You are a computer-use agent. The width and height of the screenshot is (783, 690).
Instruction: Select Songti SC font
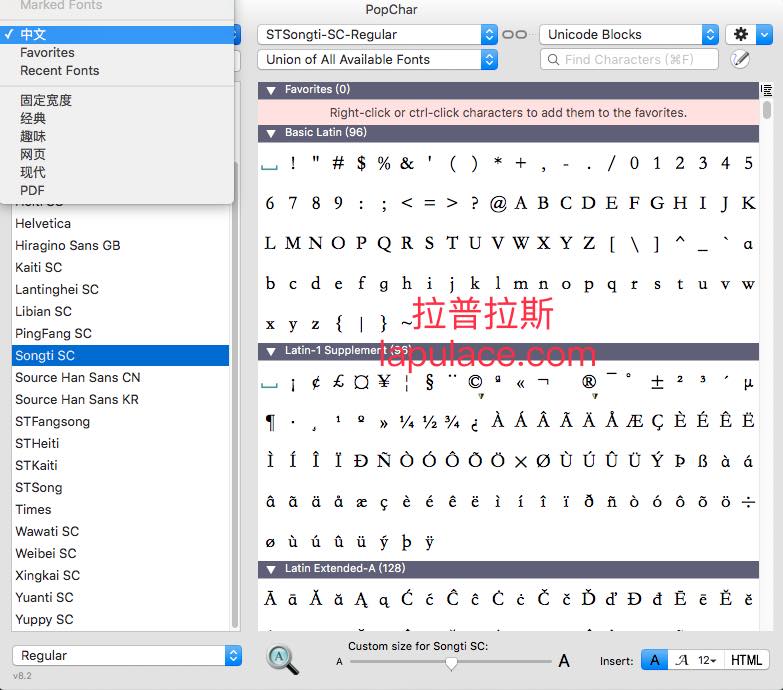120,355
